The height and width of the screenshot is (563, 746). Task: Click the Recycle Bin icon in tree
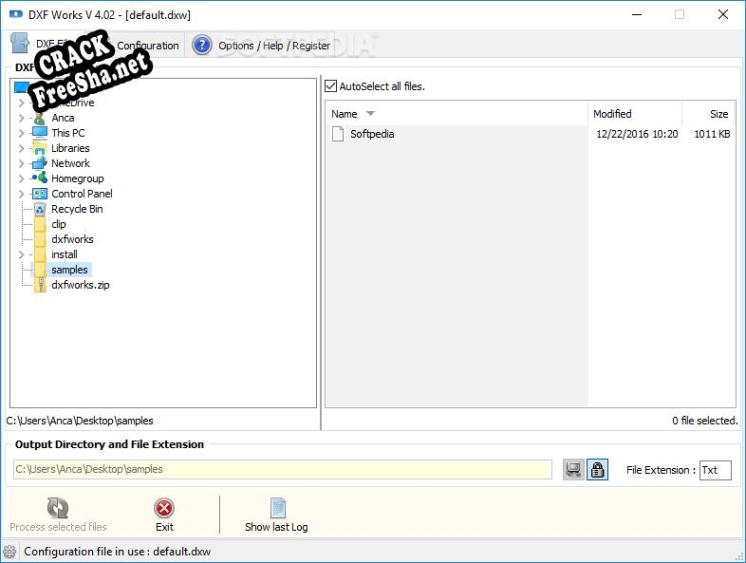[40, 209]
